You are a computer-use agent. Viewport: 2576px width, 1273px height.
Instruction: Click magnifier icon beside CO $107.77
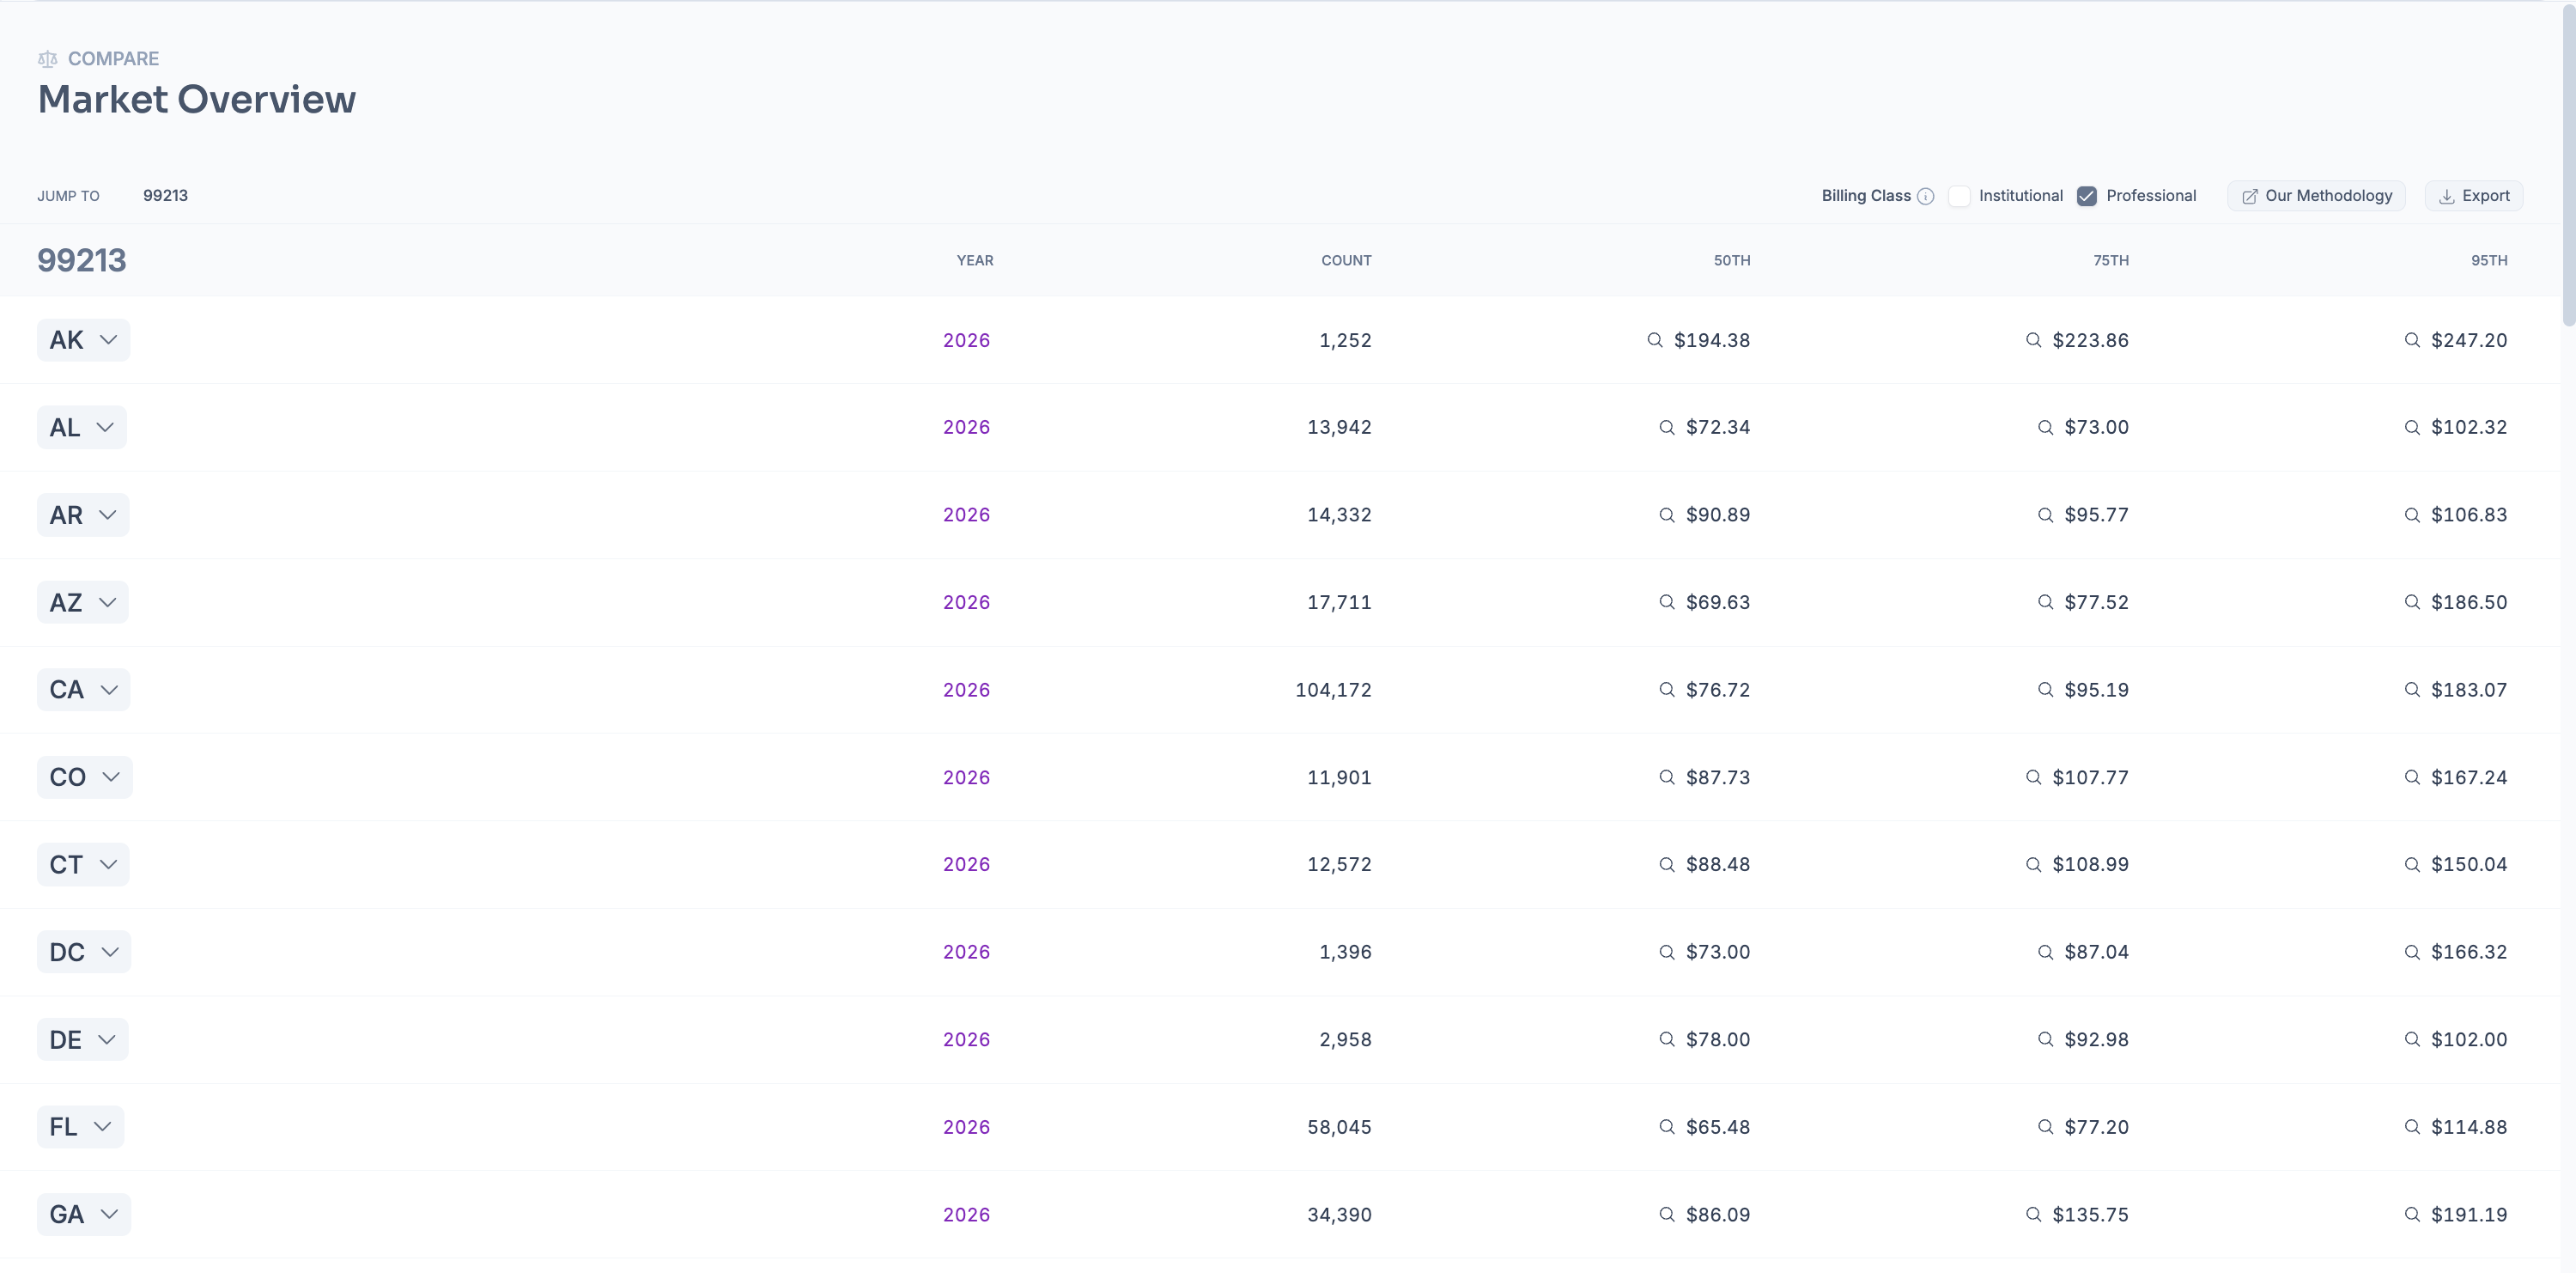click(x=2033, y=777)
